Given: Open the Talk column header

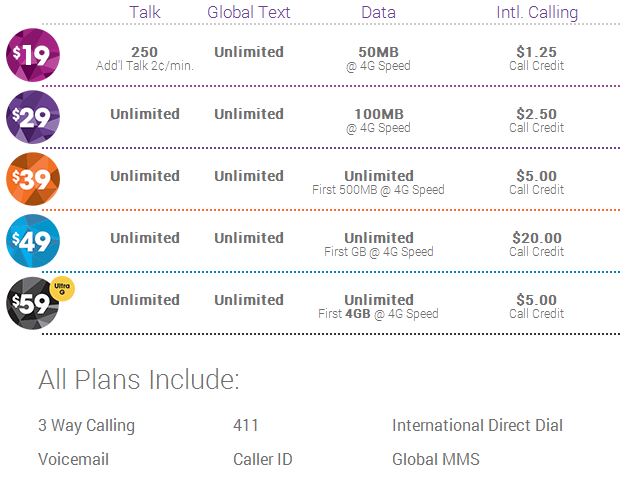Looking at the screenshot, I should coord(145,12).
